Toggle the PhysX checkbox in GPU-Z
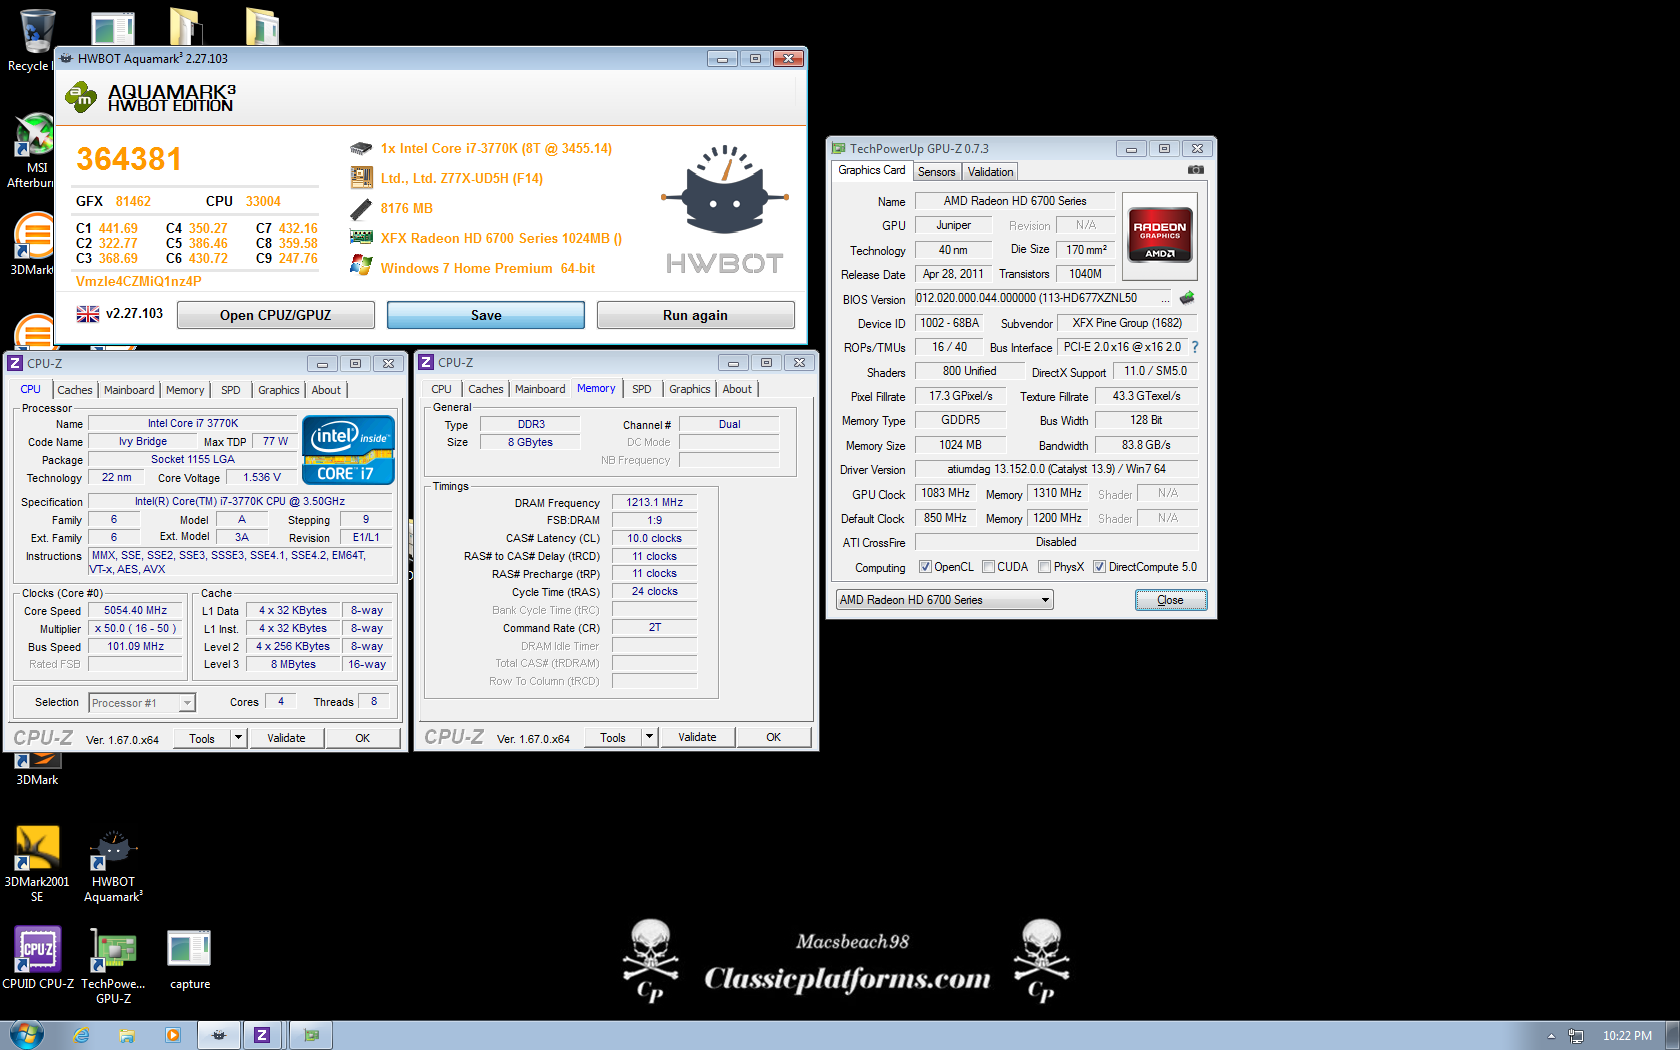The height and width of the screenshot is (1050, 1680). tap(1044, 567)
